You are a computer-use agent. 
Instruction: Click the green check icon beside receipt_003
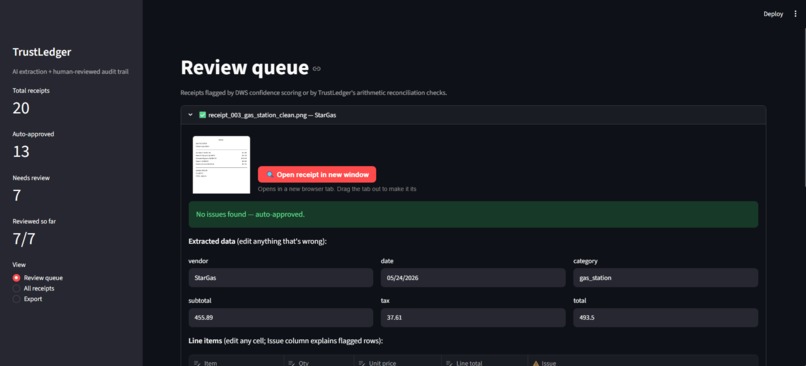(x=203, y=115)
